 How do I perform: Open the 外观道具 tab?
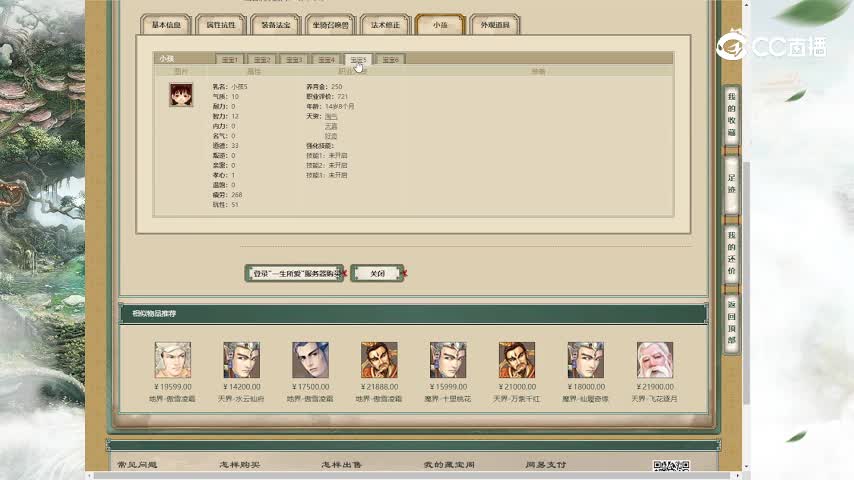tap(495, 25)
